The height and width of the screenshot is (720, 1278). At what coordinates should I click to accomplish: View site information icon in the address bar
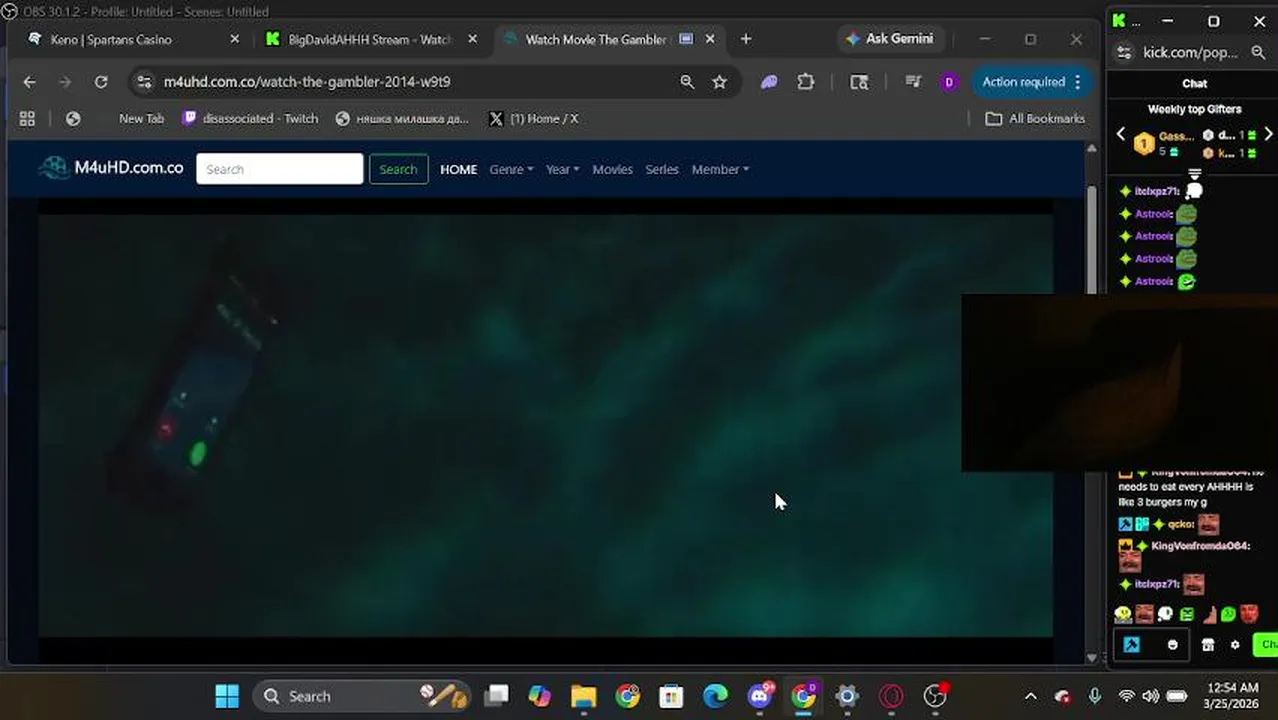point(144,82)
